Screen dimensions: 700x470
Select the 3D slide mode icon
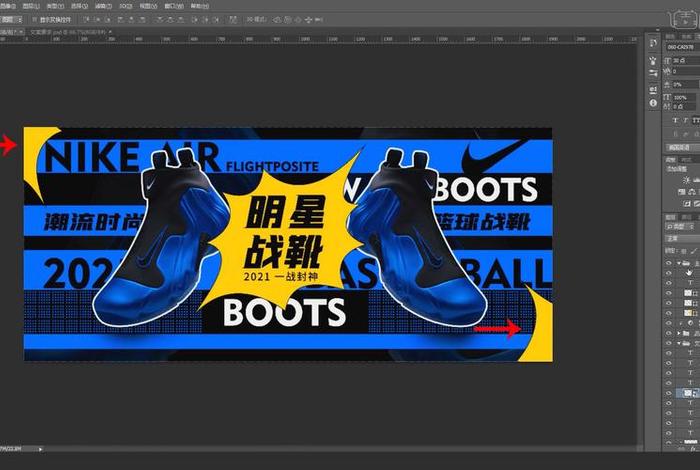pos(308,20)
